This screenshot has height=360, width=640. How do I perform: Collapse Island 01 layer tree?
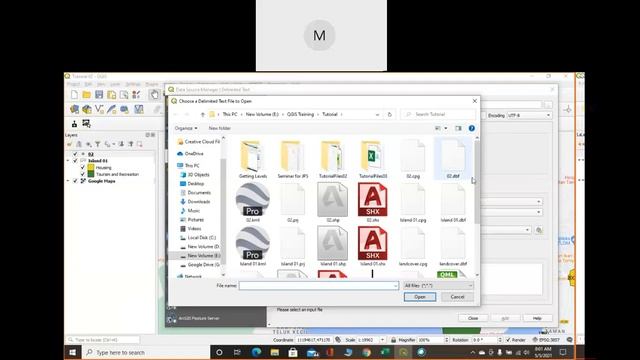pos(68,161)
